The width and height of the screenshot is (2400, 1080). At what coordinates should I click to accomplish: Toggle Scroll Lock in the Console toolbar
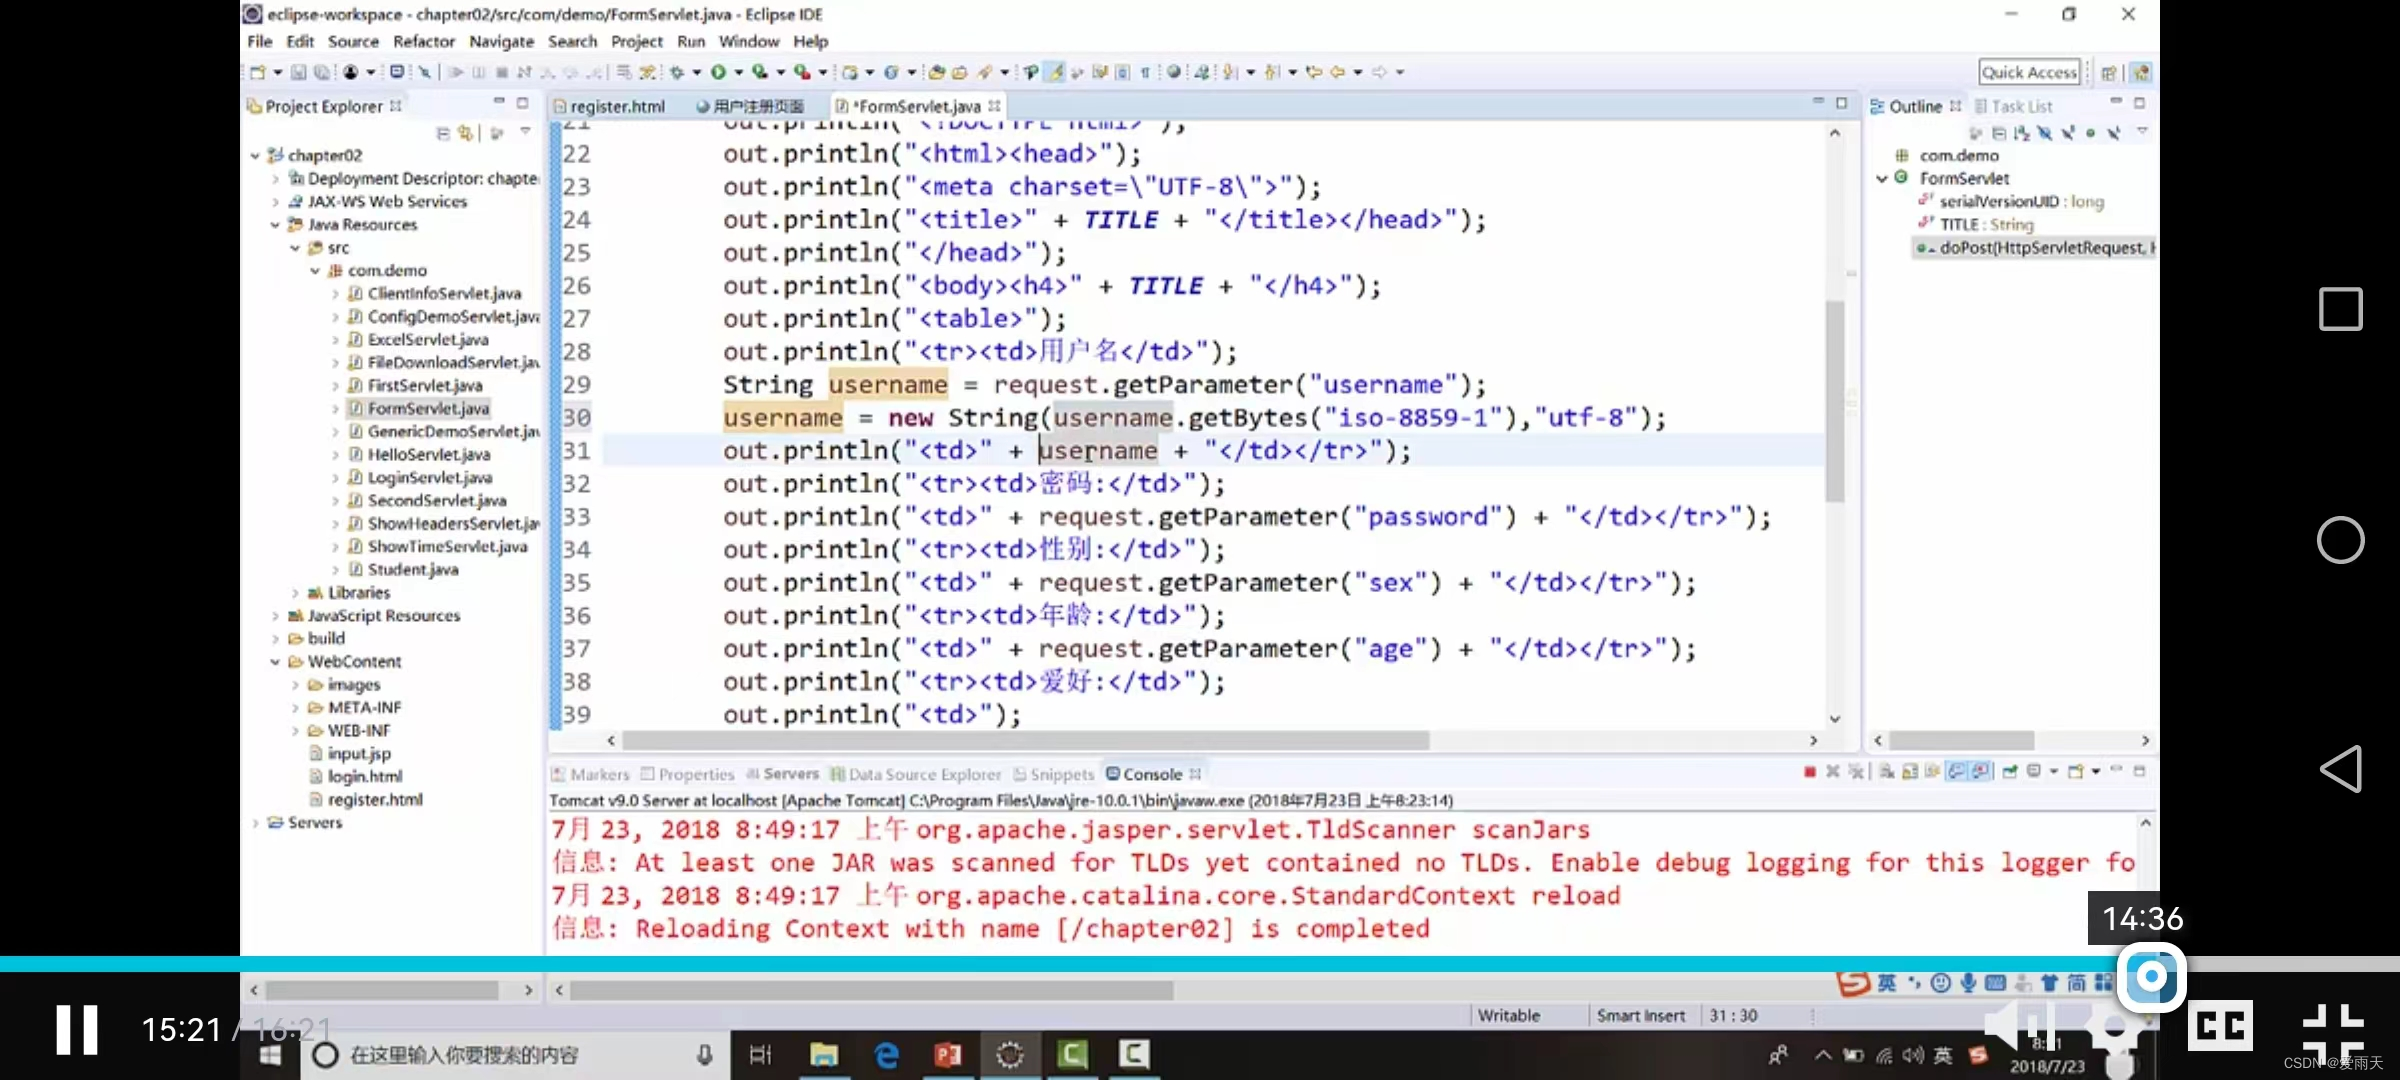click(1911, 773)
